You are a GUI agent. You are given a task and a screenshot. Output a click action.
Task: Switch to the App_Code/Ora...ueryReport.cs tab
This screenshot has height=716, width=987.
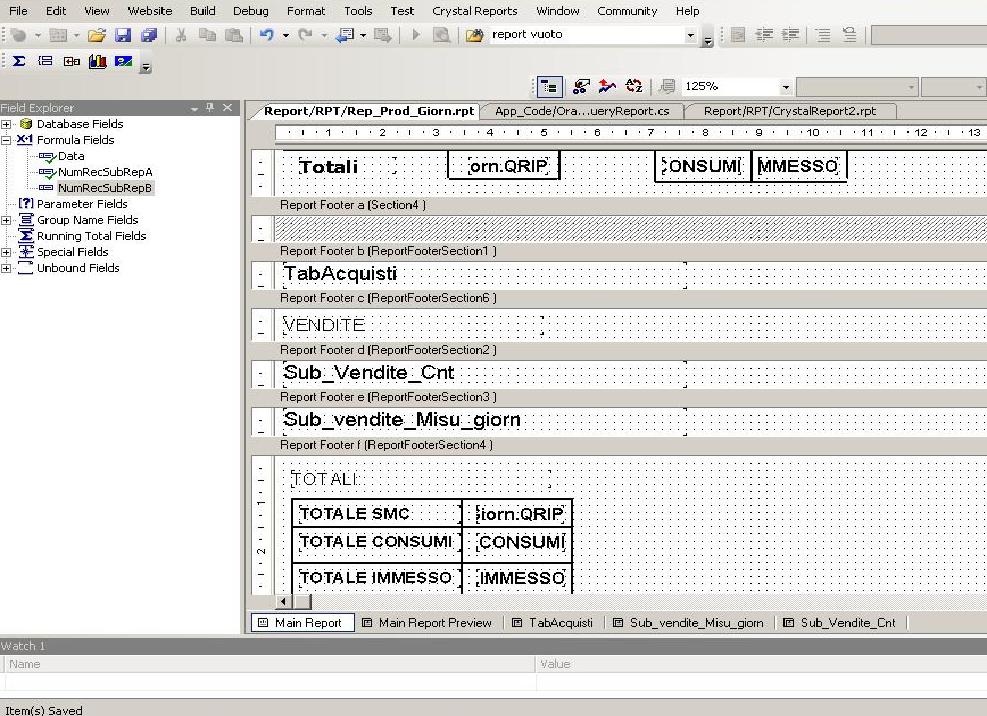(x=582, y=111)
